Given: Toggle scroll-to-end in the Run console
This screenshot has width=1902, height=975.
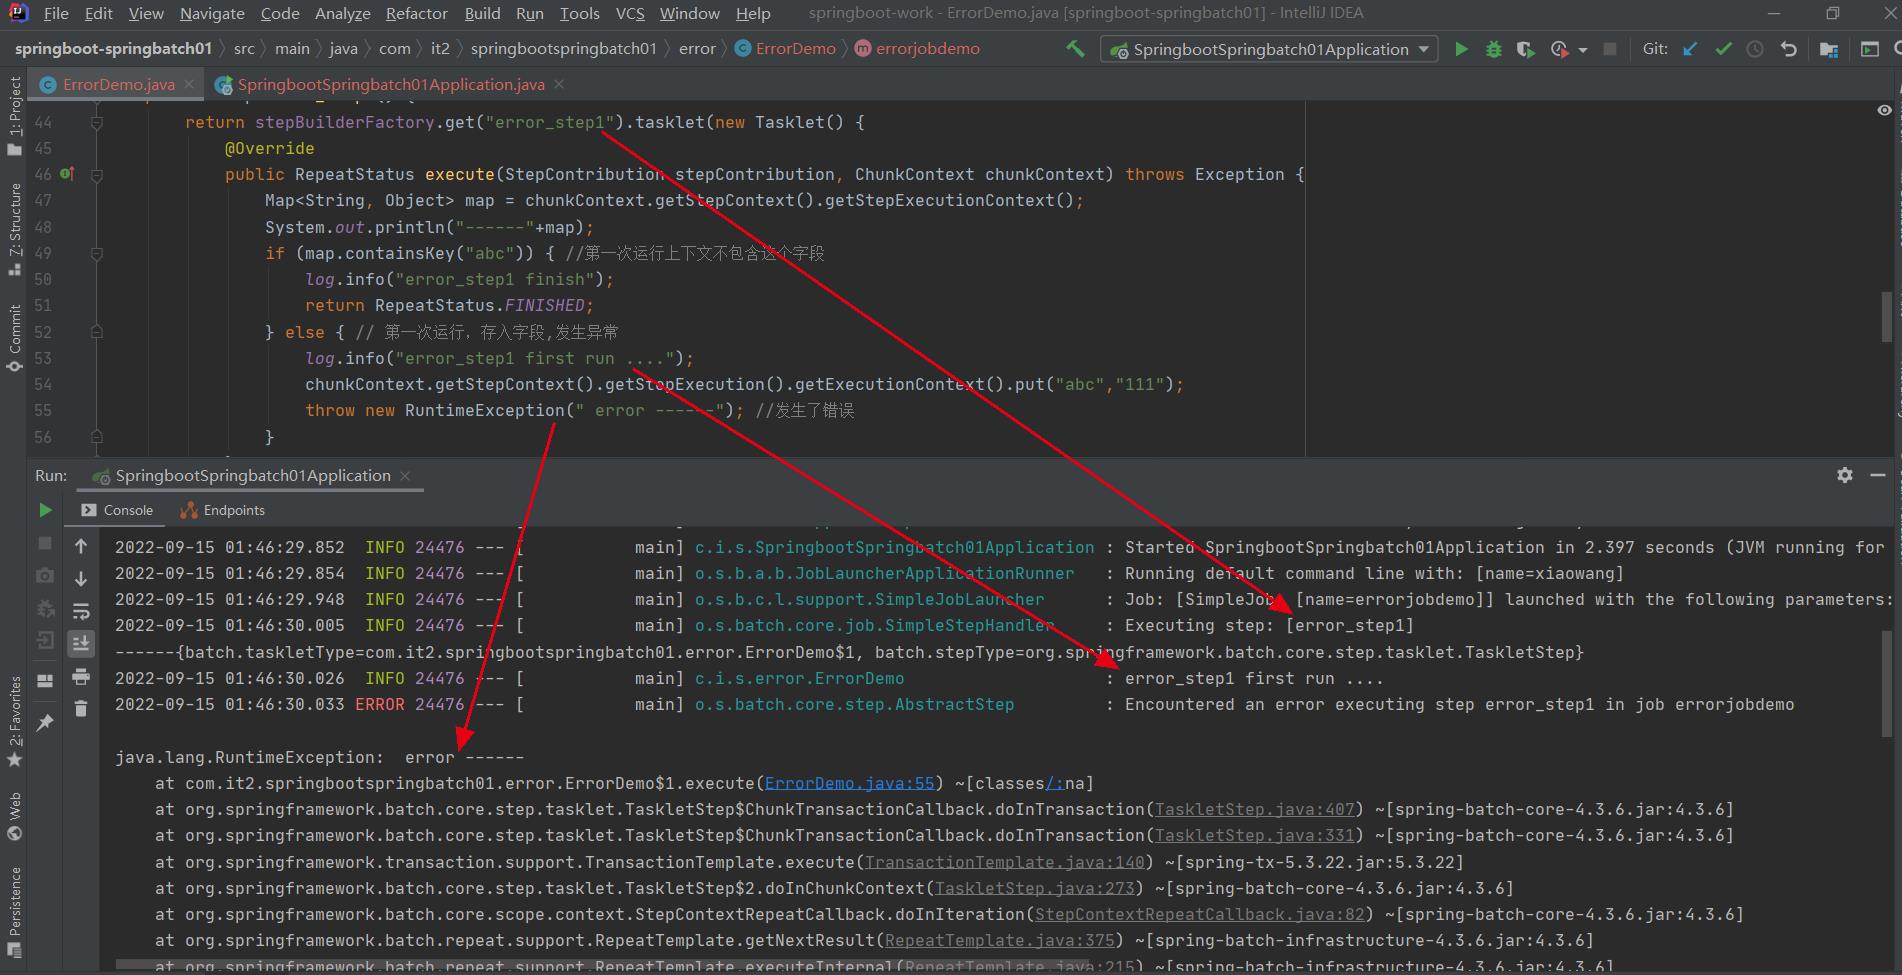Looking at the screenshot, I should click(81, 644).
